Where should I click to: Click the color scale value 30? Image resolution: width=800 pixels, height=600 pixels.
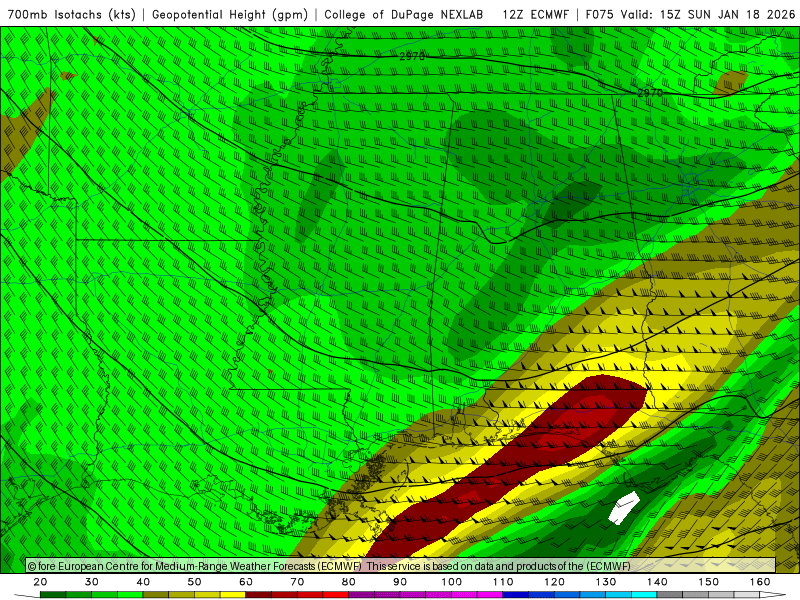point(92,582)
